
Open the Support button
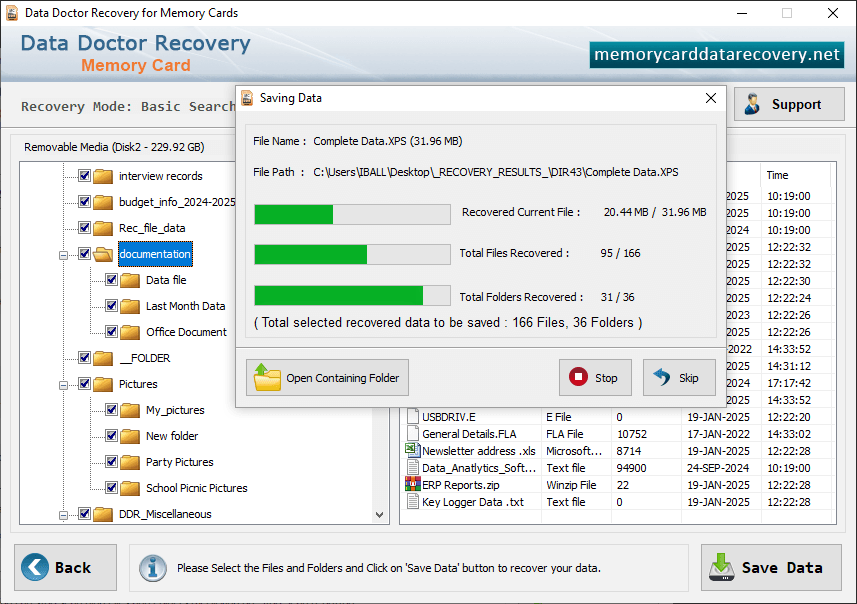coord(789,104)
